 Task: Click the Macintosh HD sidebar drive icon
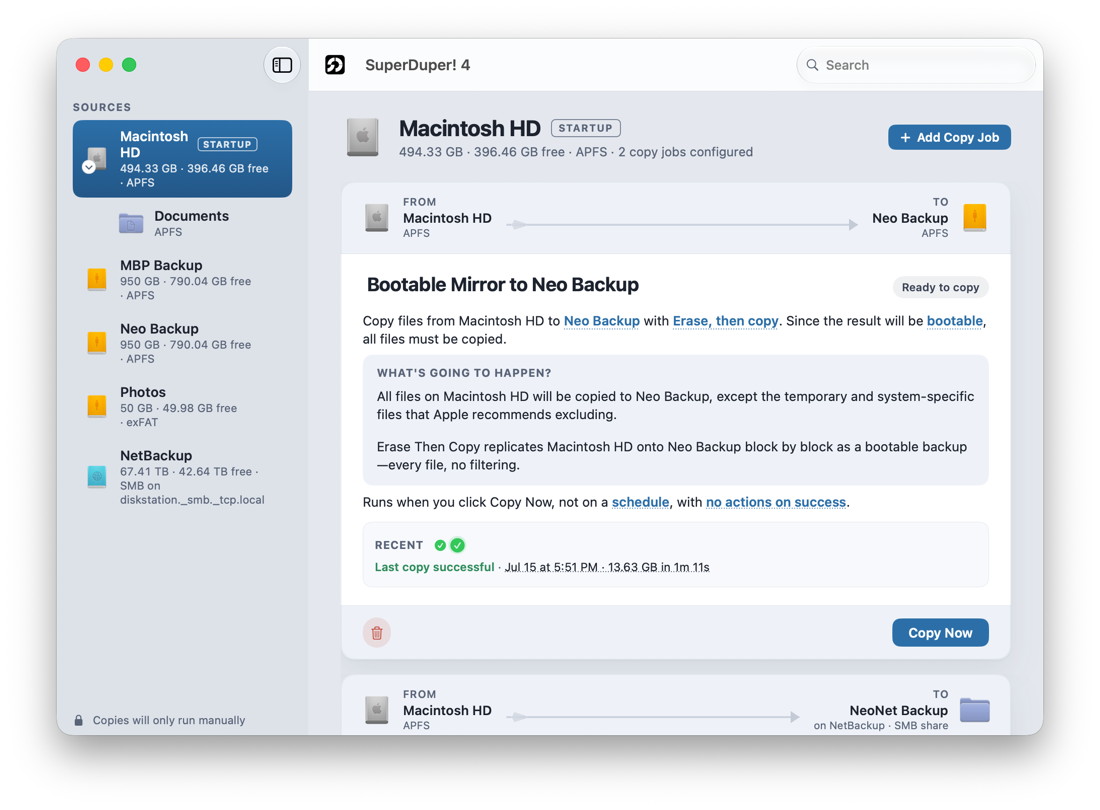(x=96, y=159)
